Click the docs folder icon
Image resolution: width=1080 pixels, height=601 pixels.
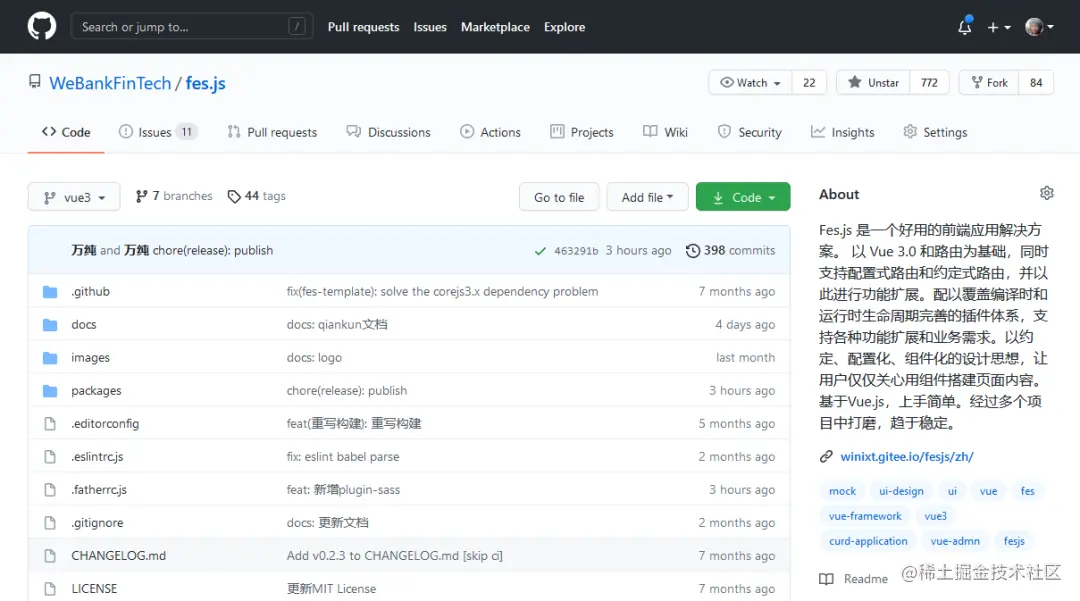(50, 324)
